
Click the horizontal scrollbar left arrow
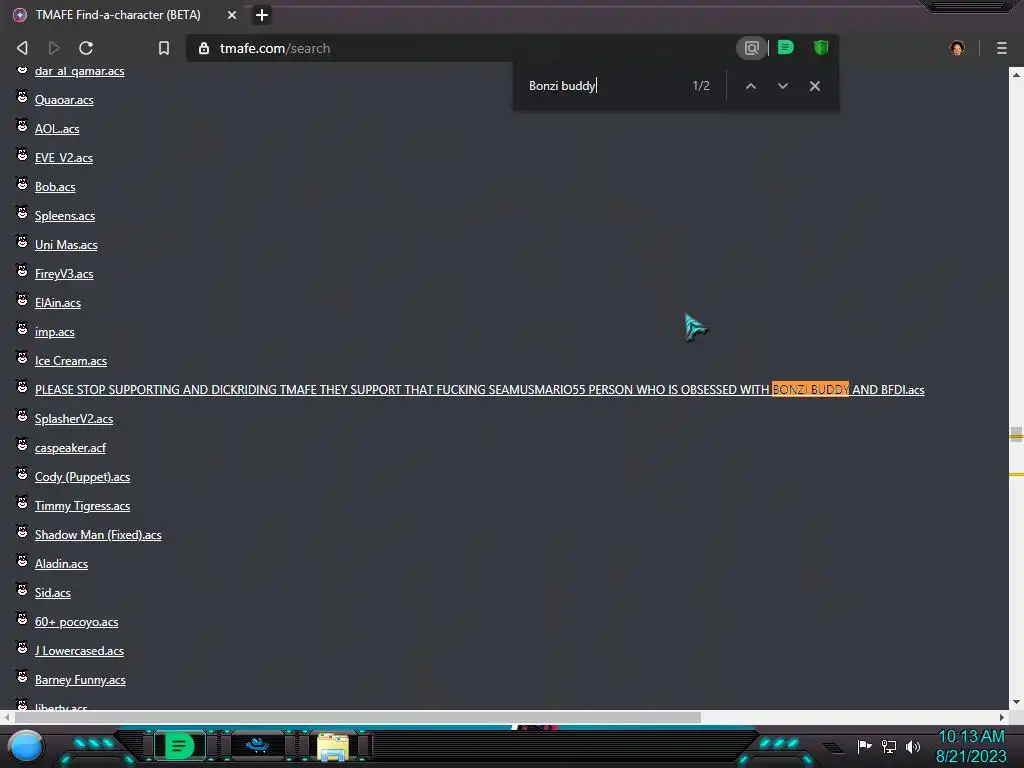[x=7, y=717]
